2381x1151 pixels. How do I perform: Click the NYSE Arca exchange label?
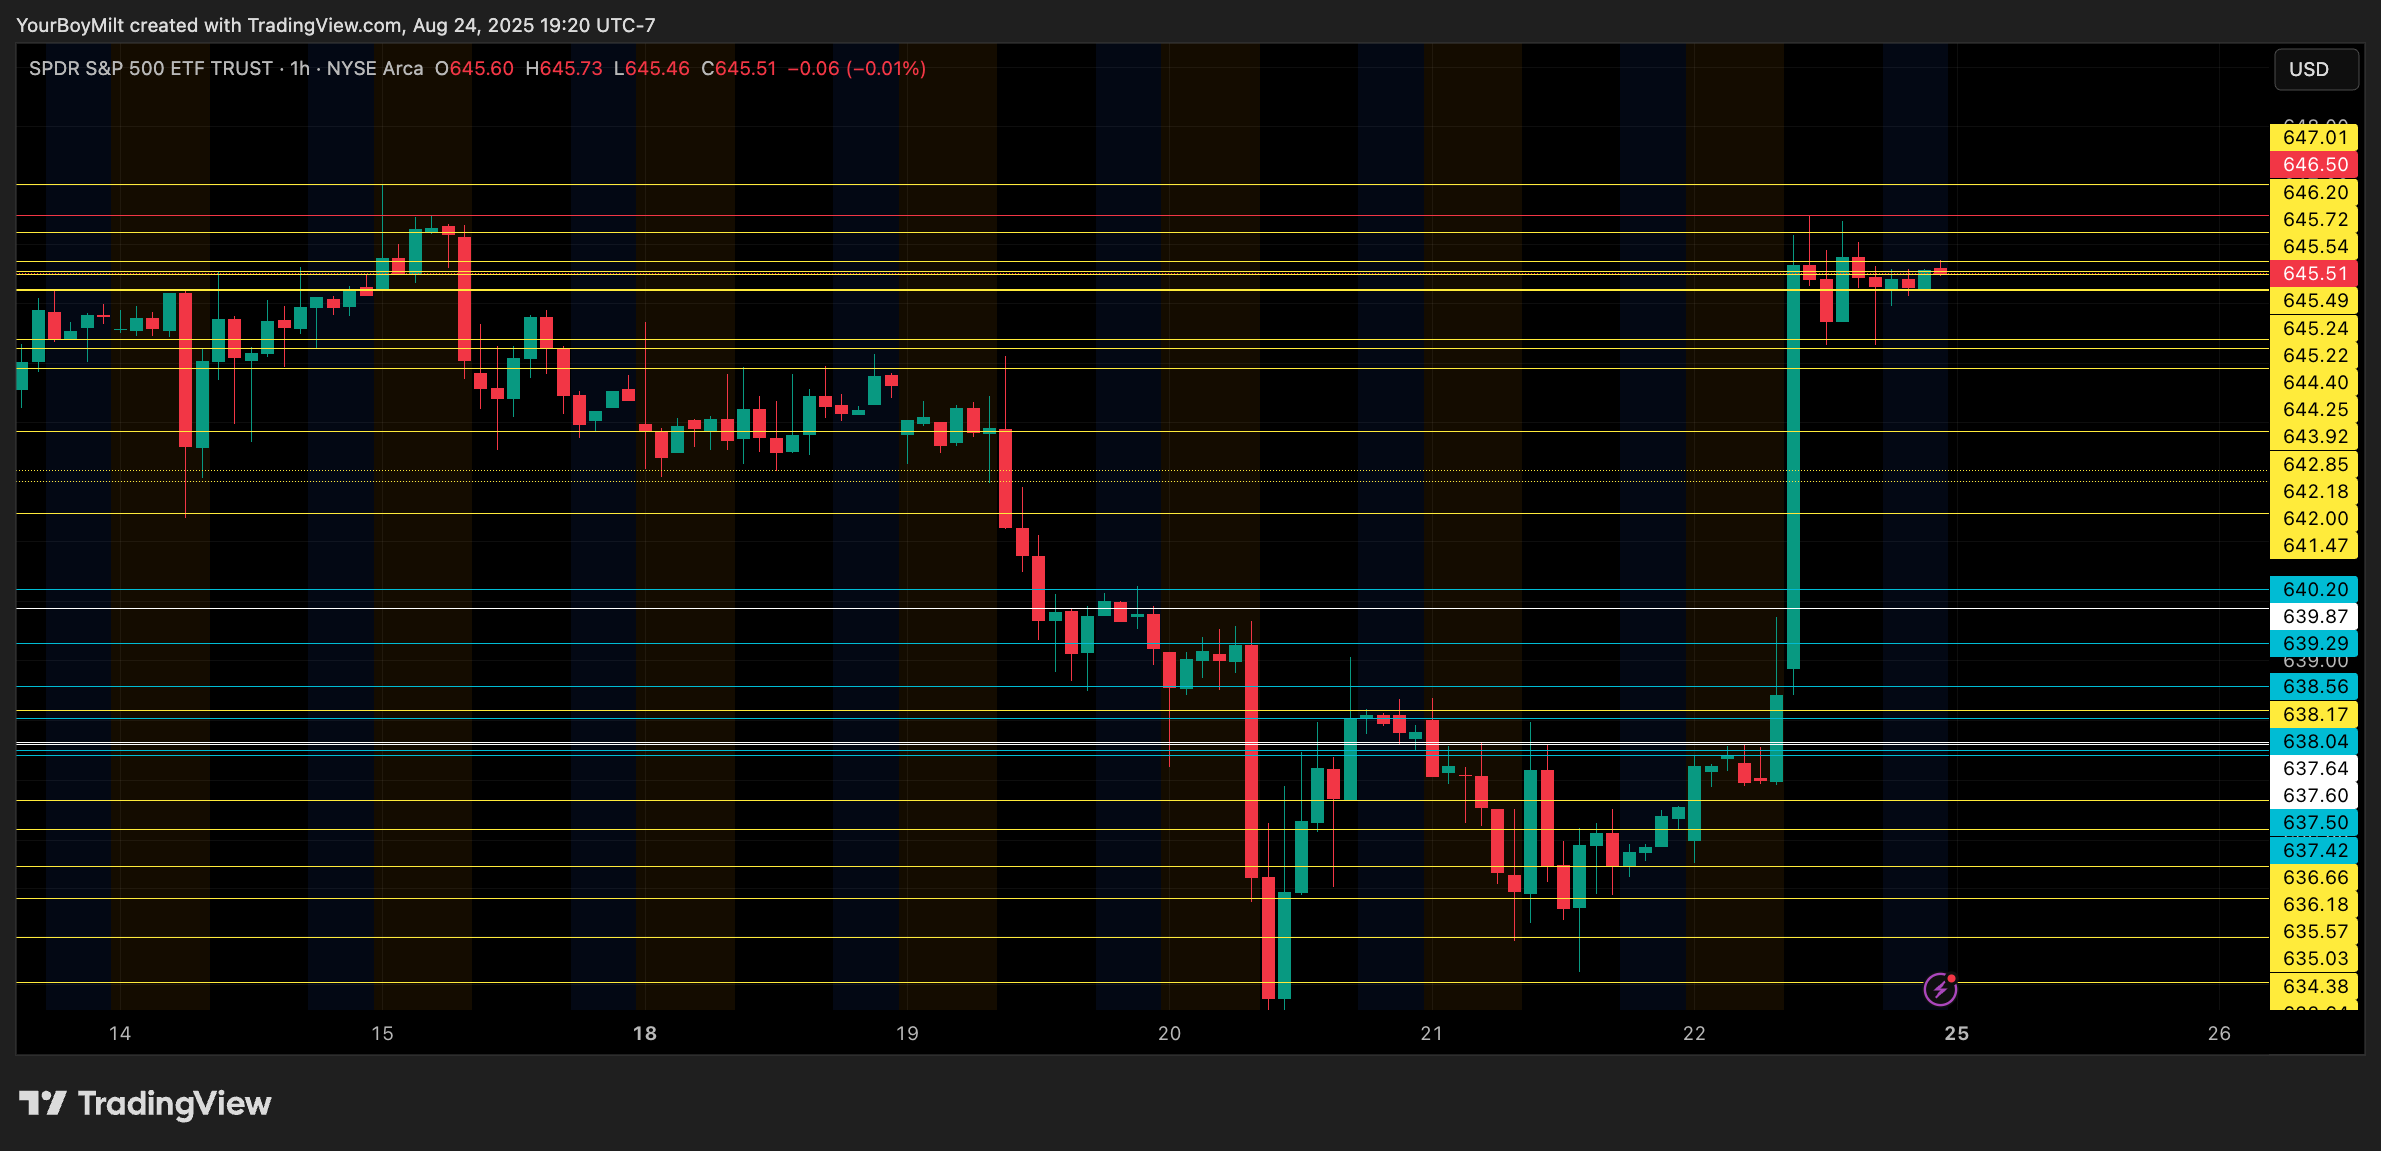coord(375,69)
